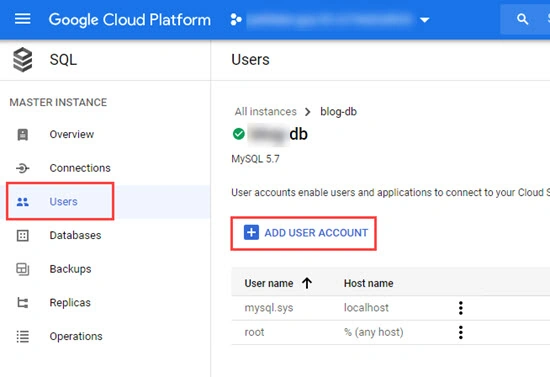
Task: Click the Connections icon in sidebar
Action: pyautogui.click(x=23, y=168)
